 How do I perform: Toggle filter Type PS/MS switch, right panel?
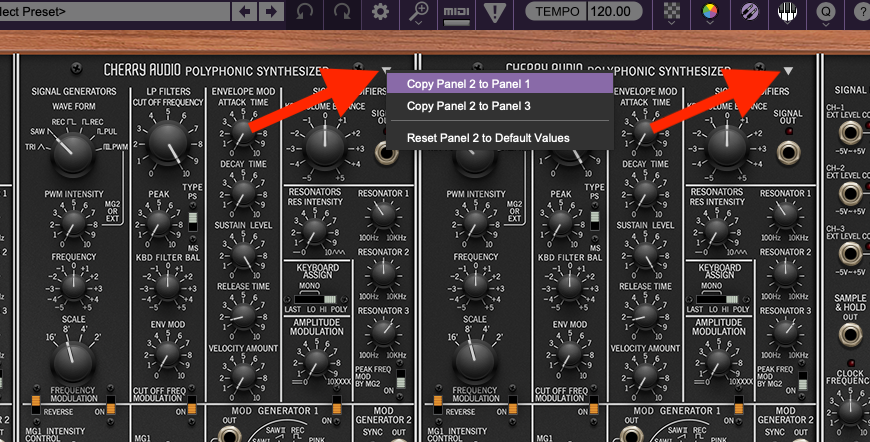[x=595, y=222]
